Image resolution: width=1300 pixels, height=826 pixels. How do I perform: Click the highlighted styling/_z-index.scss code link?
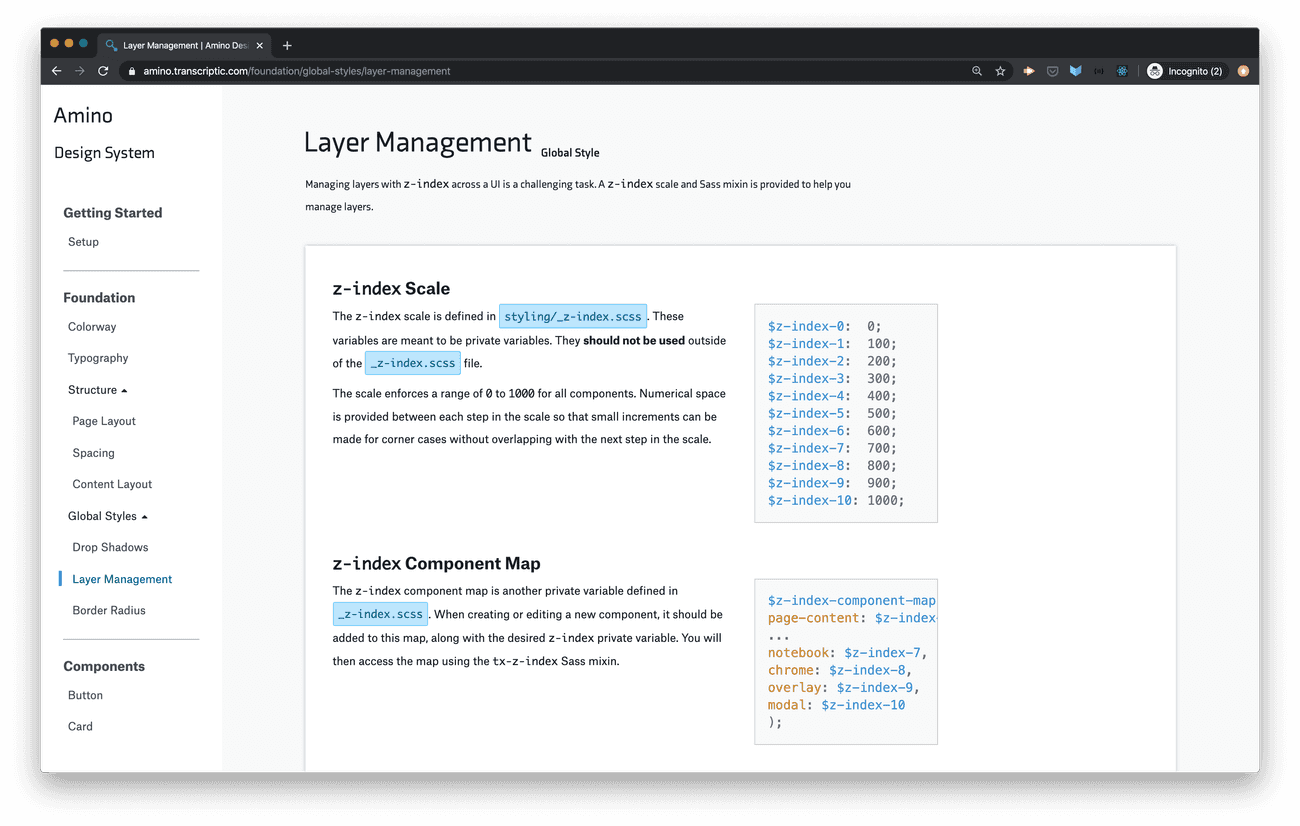[x=572, y=315]
